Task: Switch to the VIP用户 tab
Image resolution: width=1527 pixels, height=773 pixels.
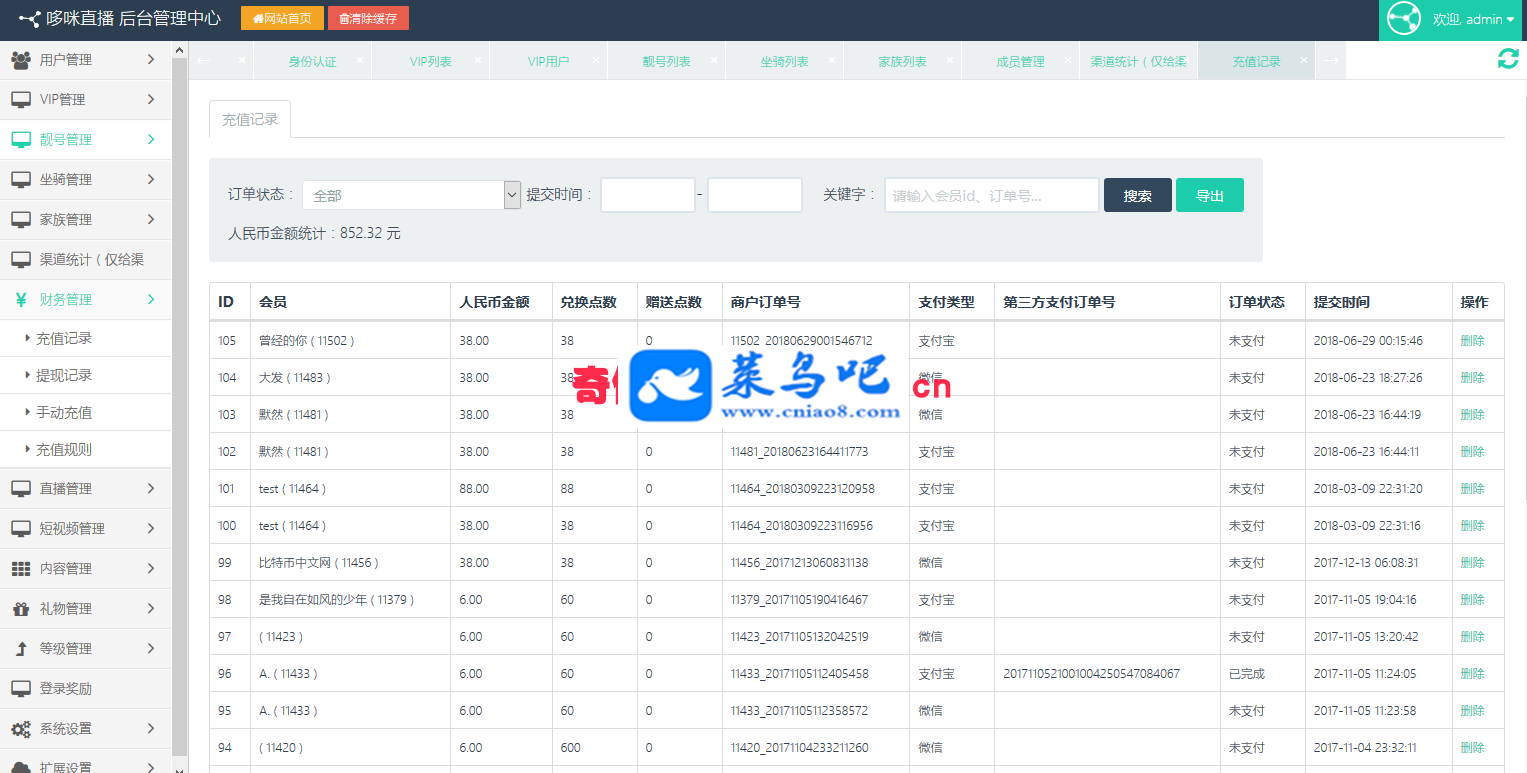Action: pos(549,61)
